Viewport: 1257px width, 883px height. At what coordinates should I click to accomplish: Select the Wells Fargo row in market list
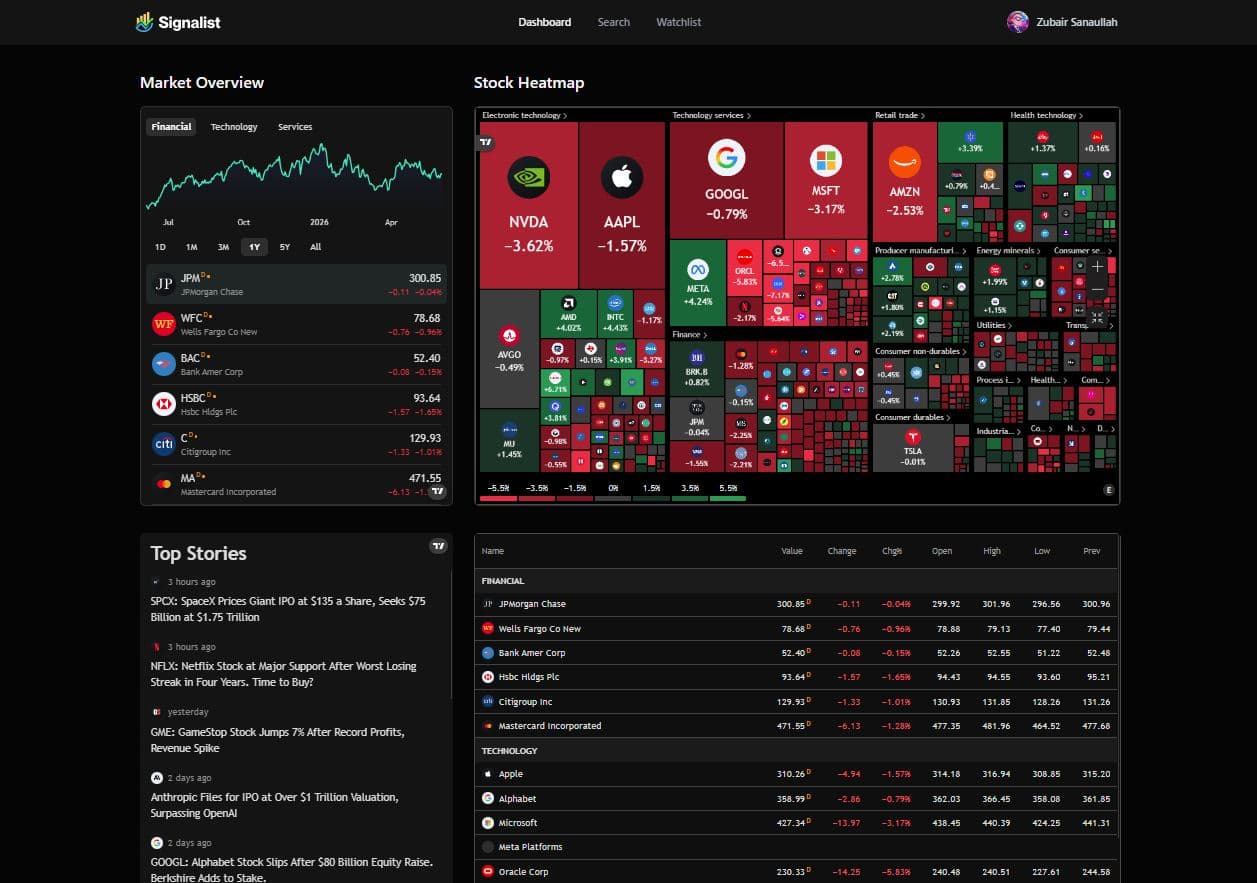pyautogui.click(x=296, y=324)
